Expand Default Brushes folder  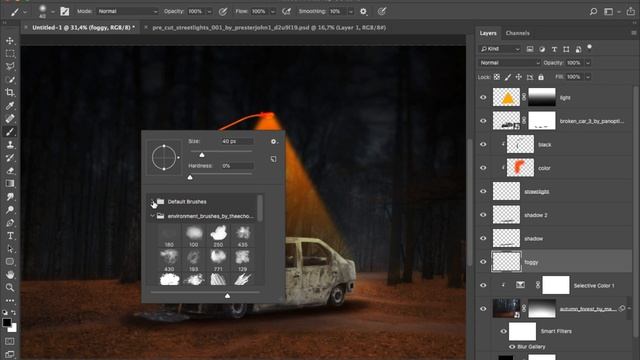152,201
